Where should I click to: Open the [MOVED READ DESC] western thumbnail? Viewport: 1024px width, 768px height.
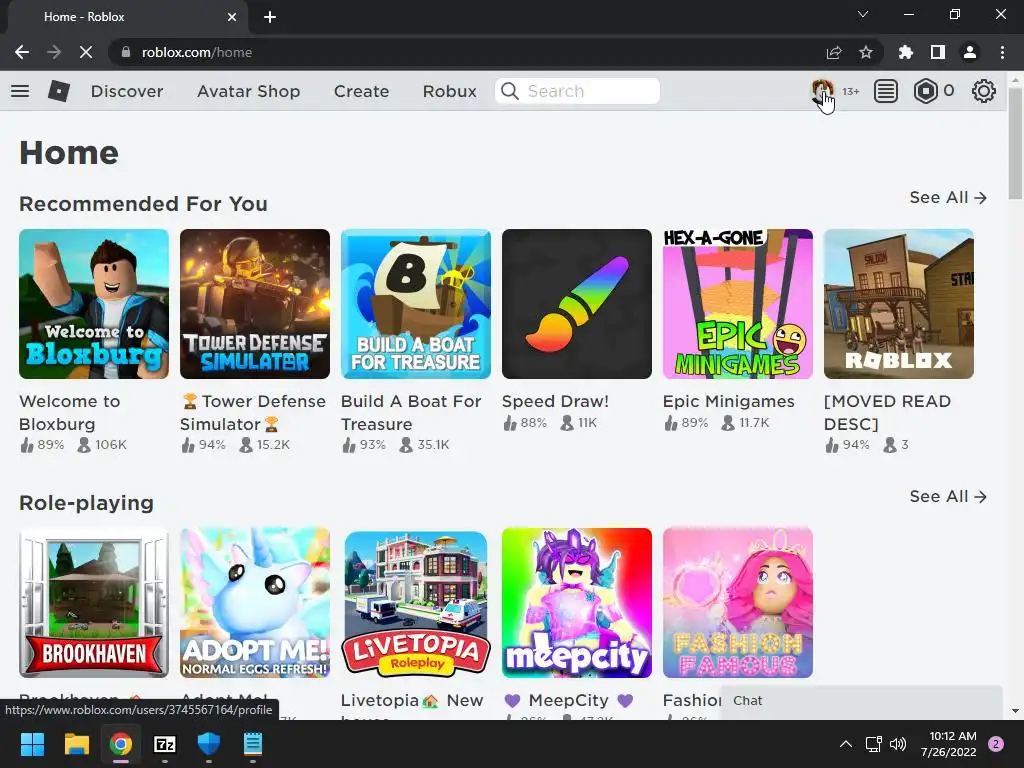click(899, 304)
